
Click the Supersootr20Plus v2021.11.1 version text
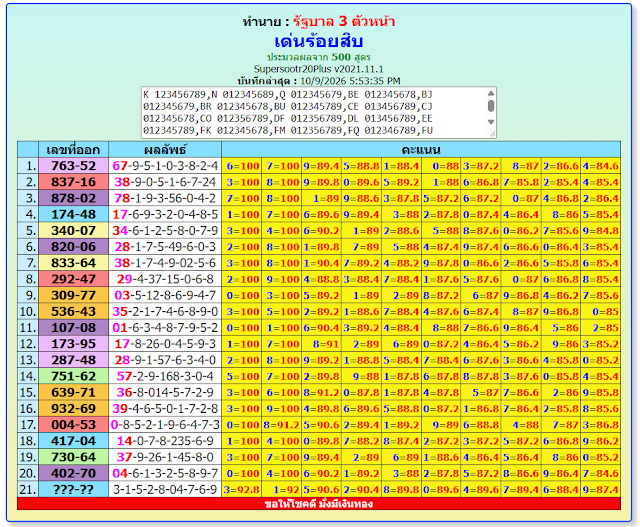click(319, 69)
